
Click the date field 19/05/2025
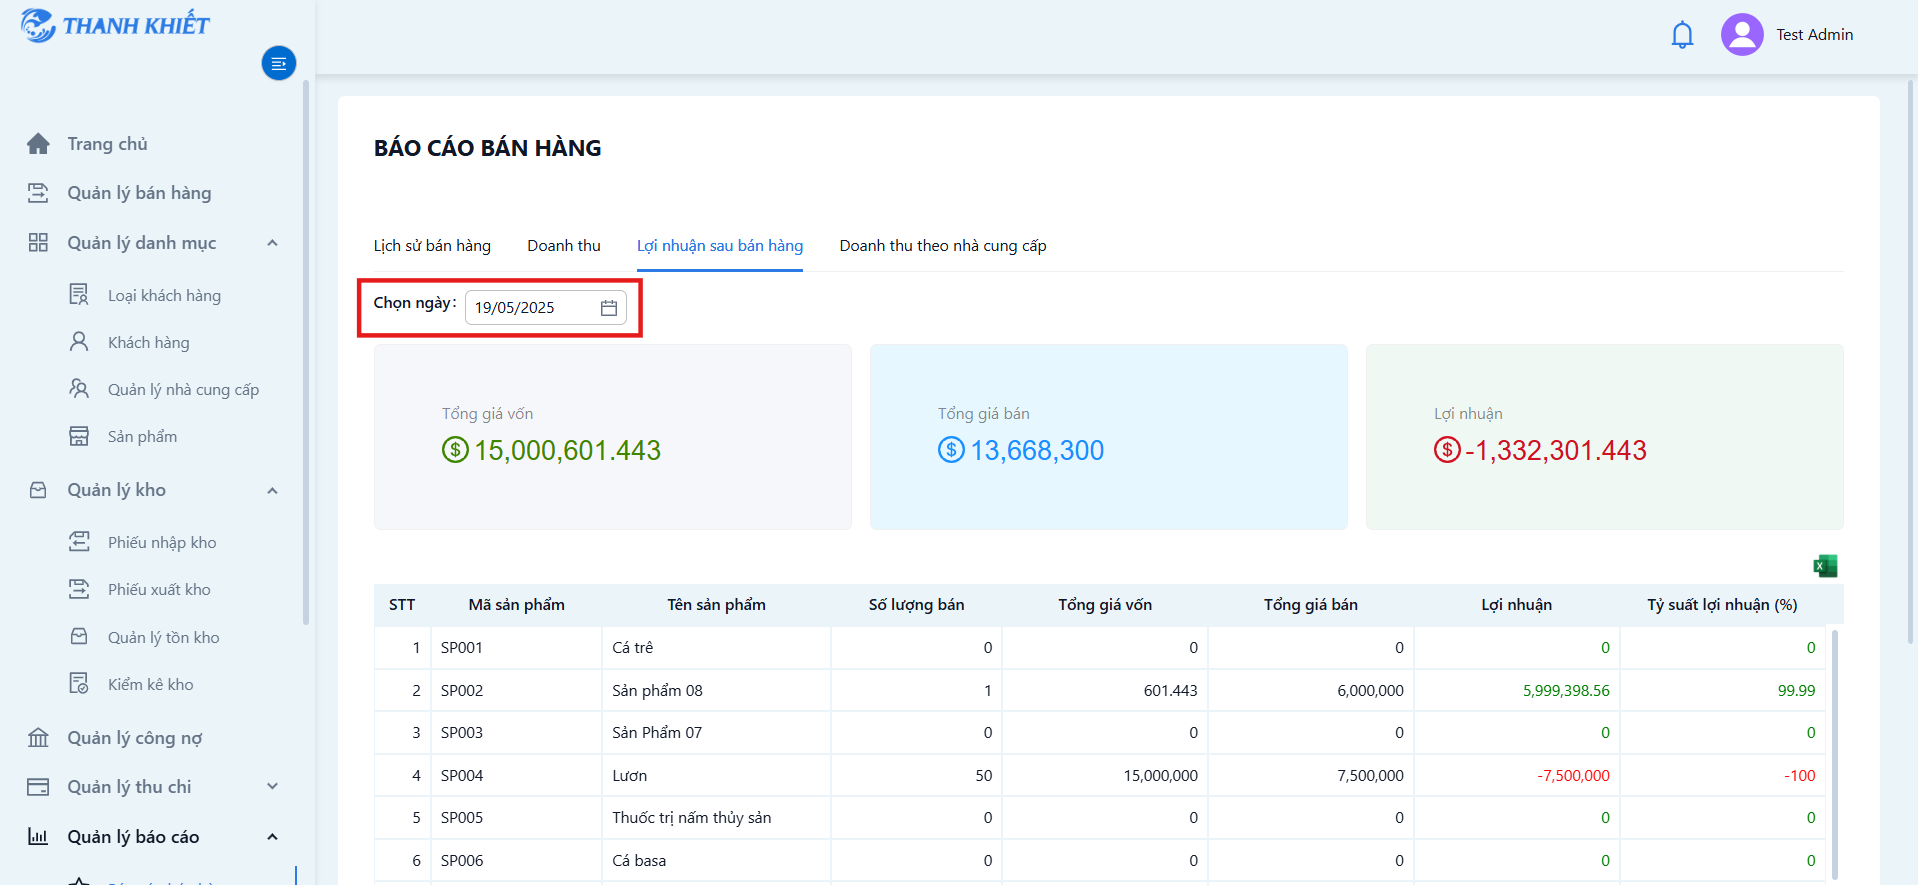tap(545, 308)
